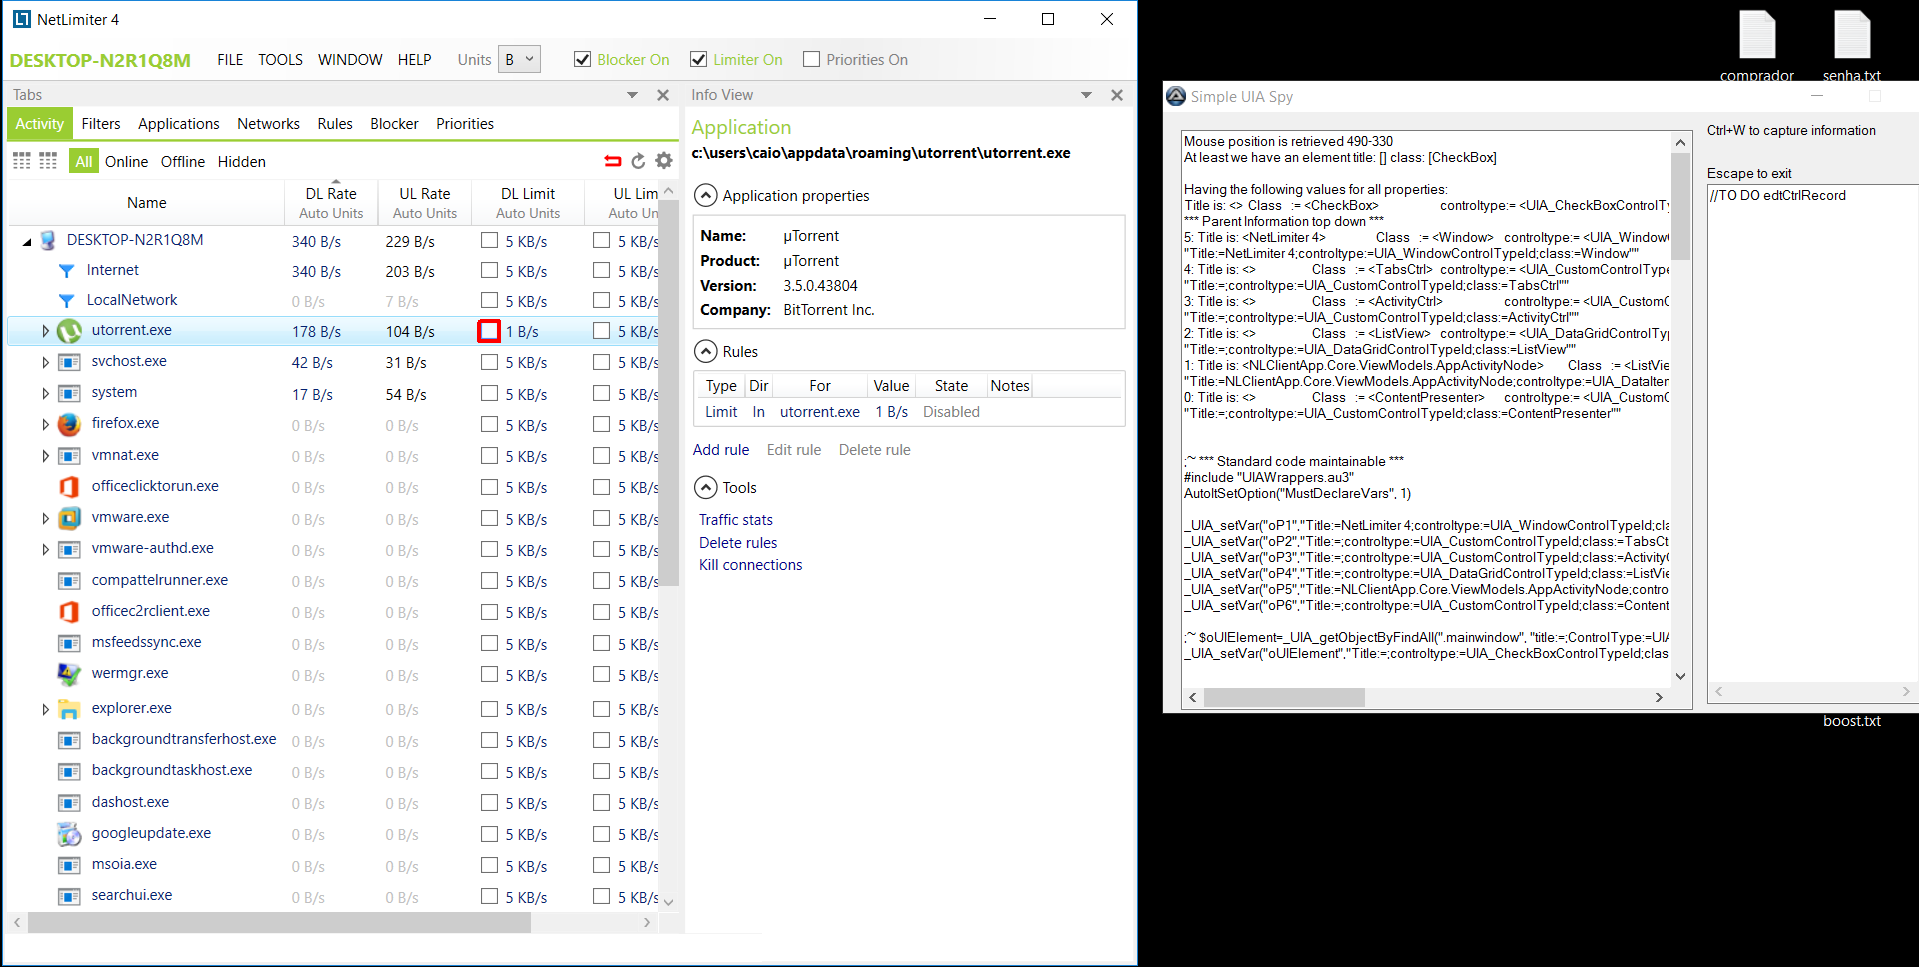1919x967 pixels.
Task: Enable DL Limit checkbox for Internet row
Action: tap(489, 270)
